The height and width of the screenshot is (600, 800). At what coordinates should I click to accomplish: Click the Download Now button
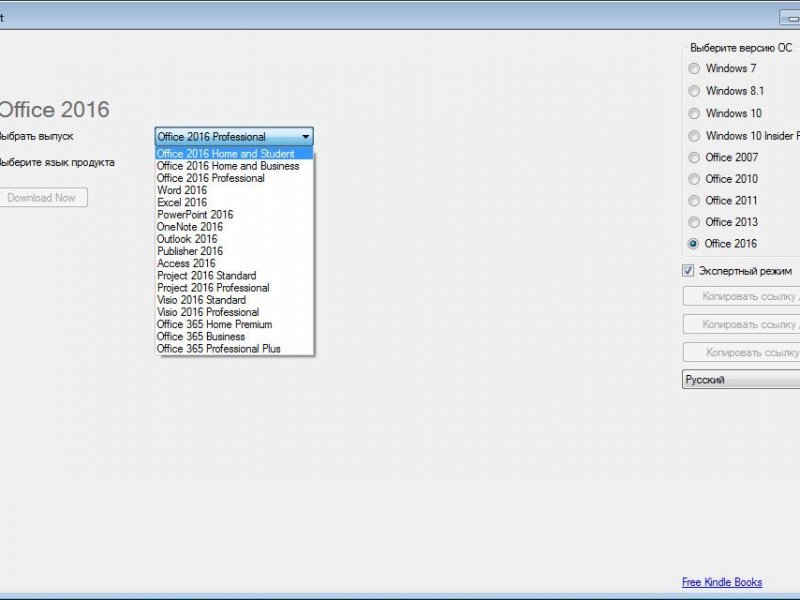tap(42, 197)
